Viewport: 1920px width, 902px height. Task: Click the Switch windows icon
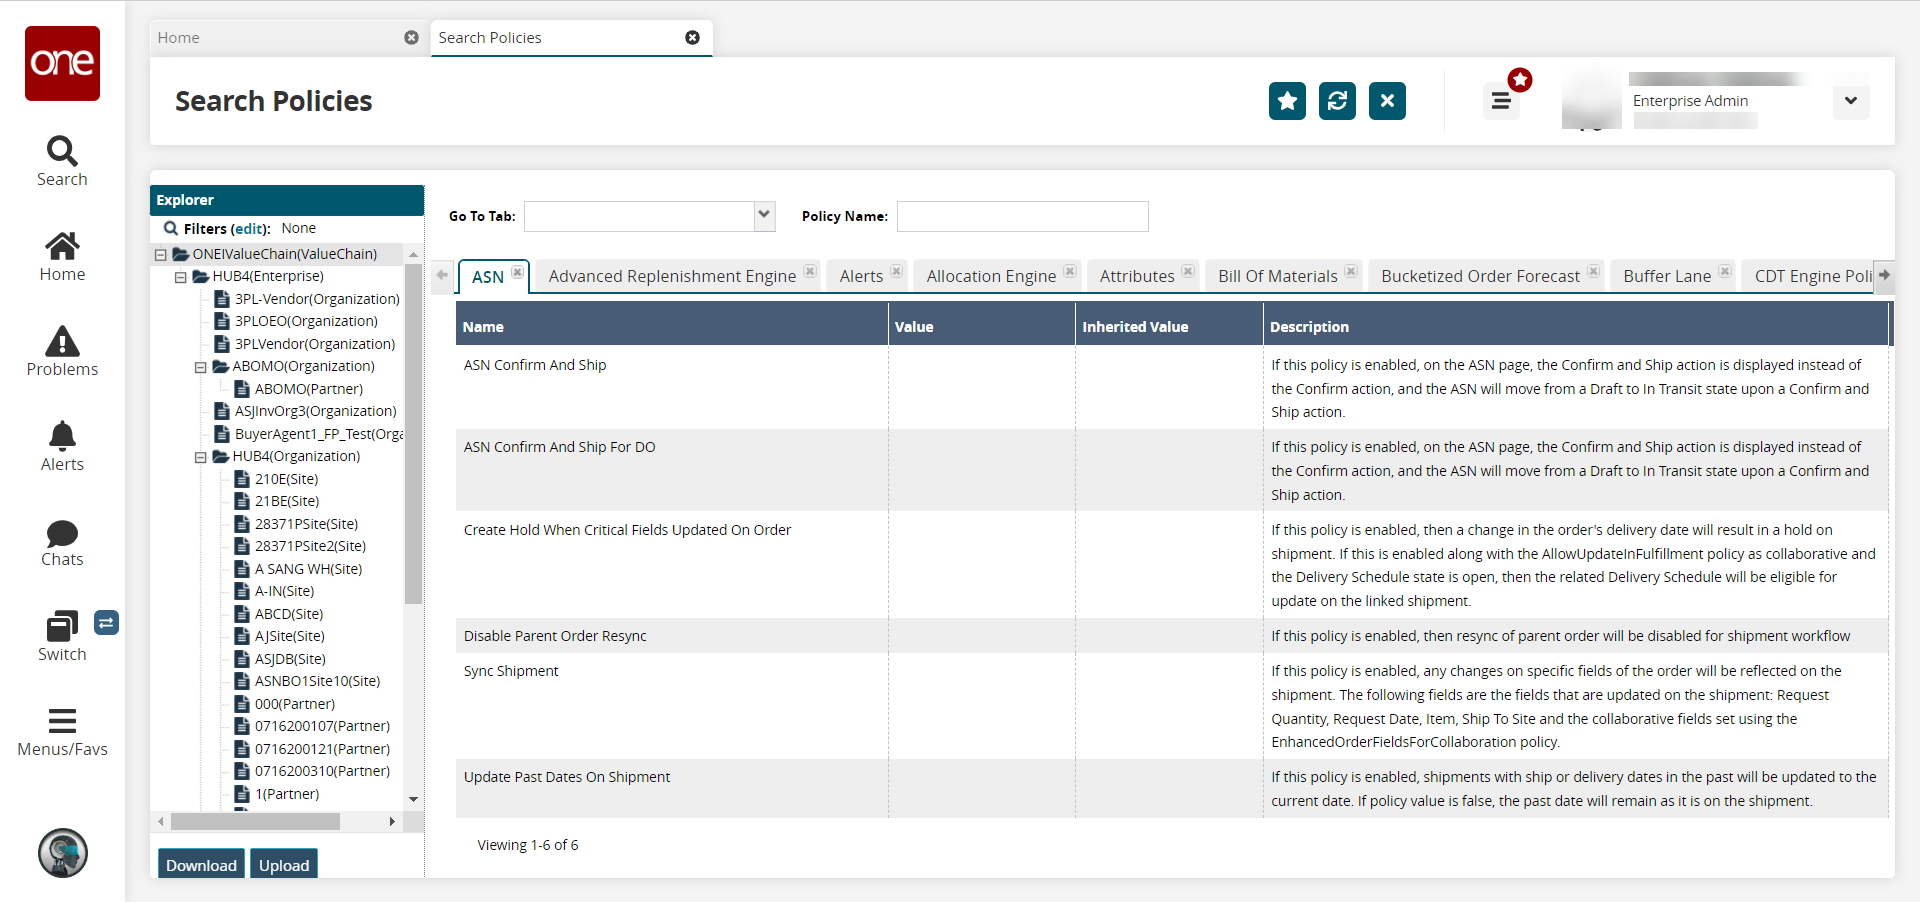pyautogui.click(x=62, y=627)
